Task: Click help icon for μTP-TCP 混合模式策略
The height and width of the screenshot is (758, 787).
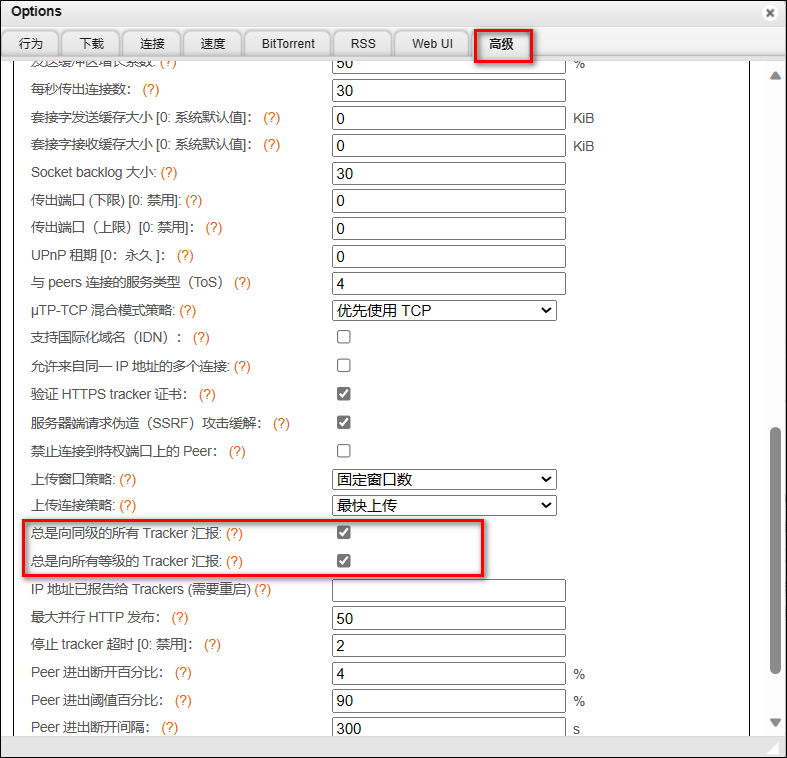Action: [x=188, y=311]
